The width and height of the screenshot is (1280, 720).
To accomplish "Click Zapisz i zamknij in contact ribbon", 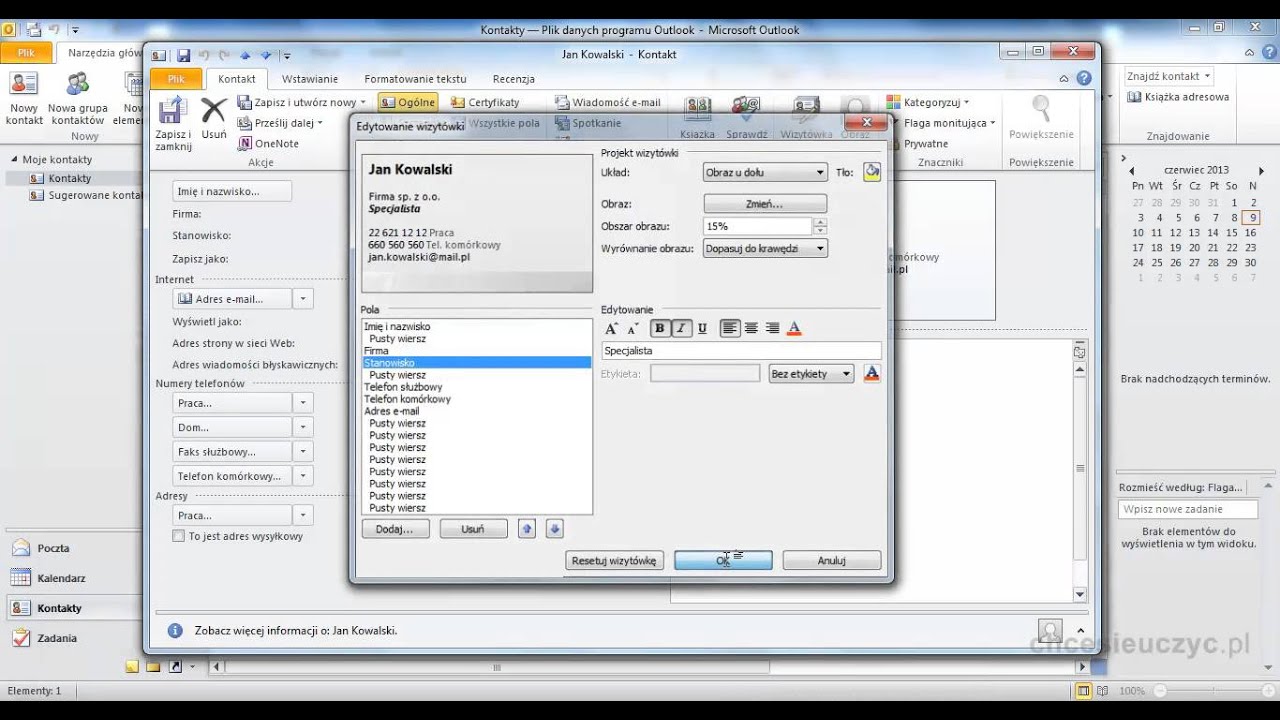I will (x=173, y=124).
